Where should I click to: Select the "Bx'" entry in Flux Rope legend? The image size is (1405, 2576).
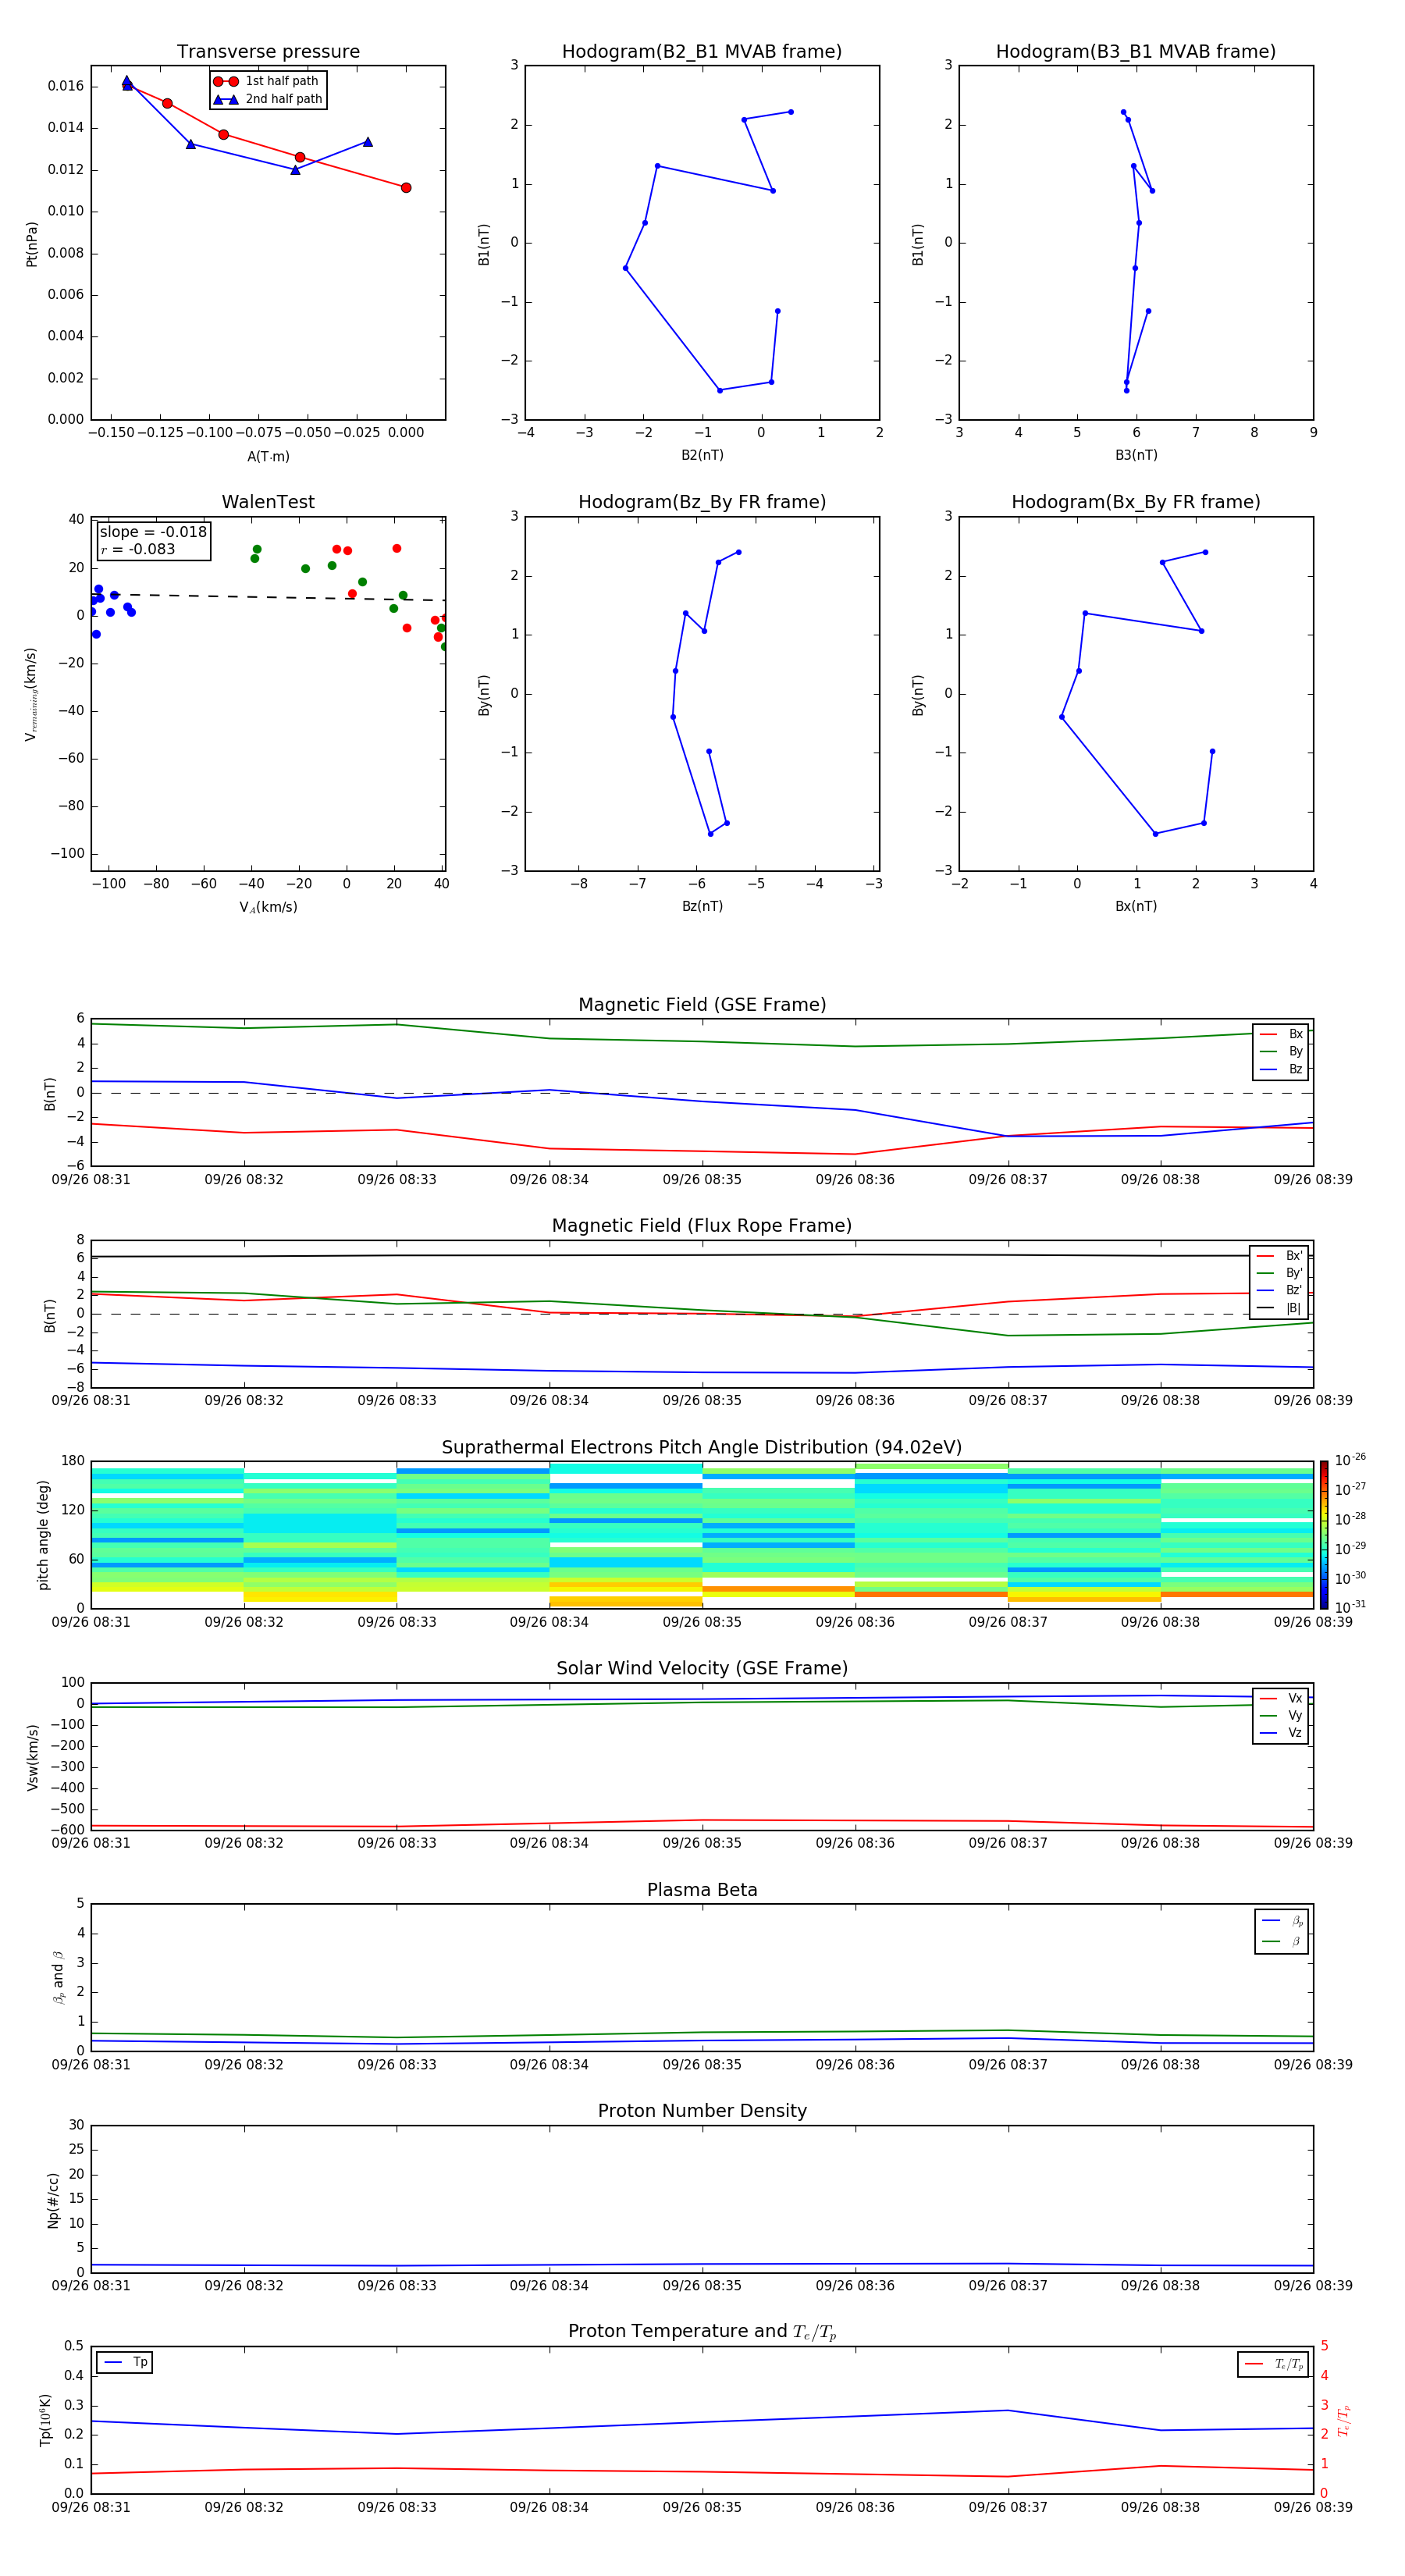(1279, 1256)
